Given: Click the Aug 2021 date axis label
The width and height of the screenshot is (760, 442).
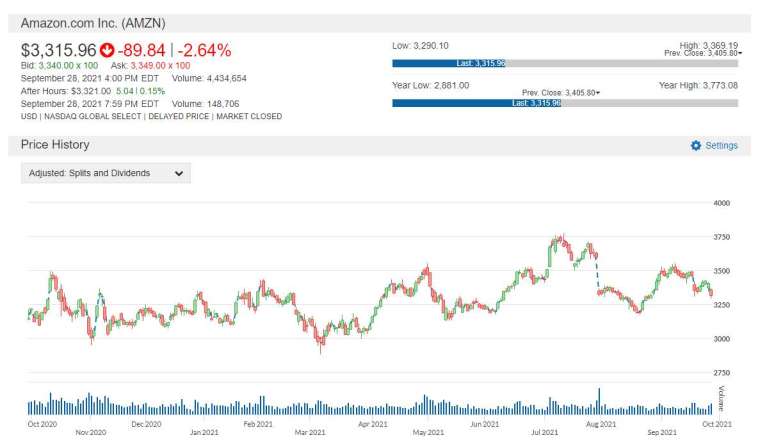Looking at the screenshot, I should point(601,424).
